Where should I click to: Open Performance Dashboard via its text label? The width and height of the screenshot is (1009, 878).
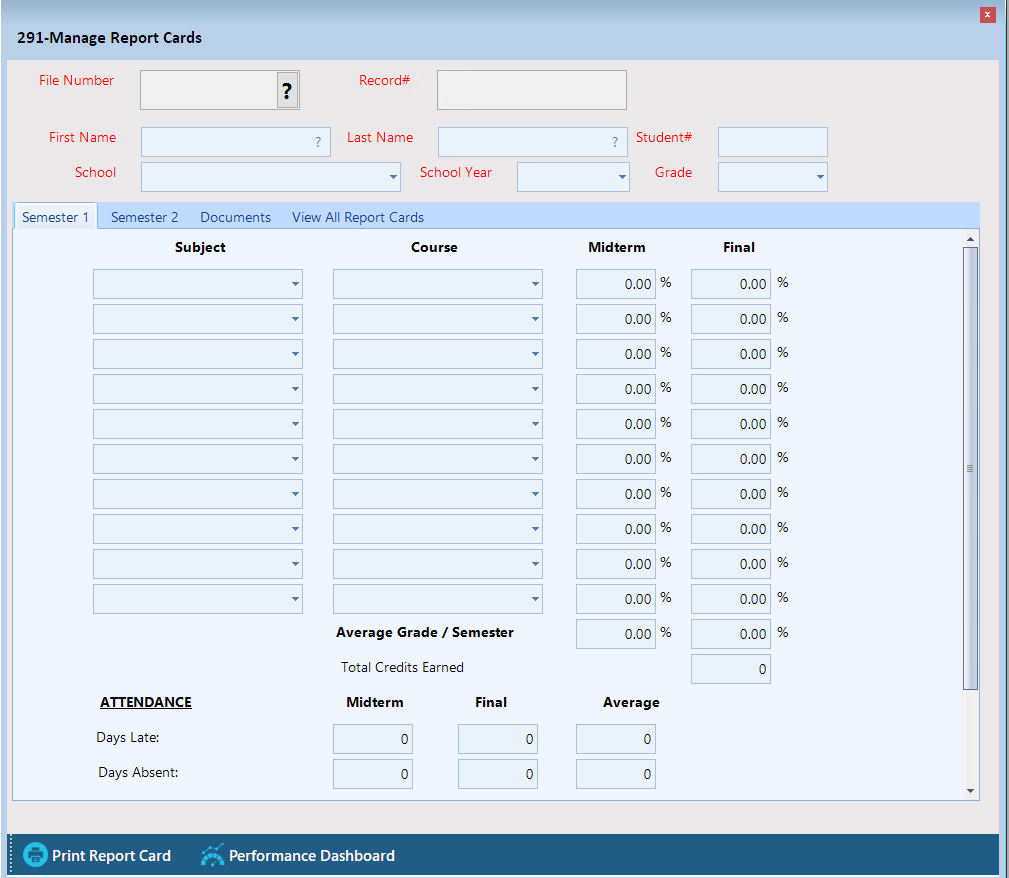coord(311,856)
